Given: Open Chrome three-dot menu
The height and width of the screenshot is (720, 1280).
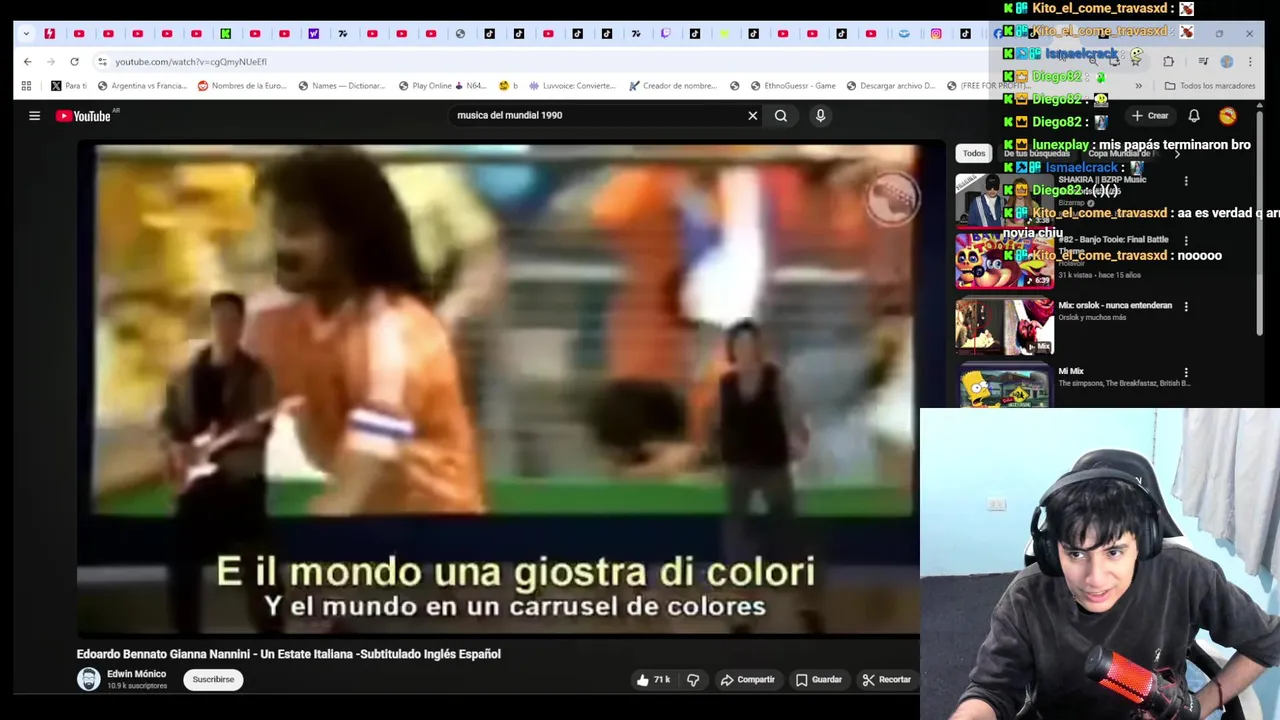Looking at the screenshot, I should tap(1250, 61).
